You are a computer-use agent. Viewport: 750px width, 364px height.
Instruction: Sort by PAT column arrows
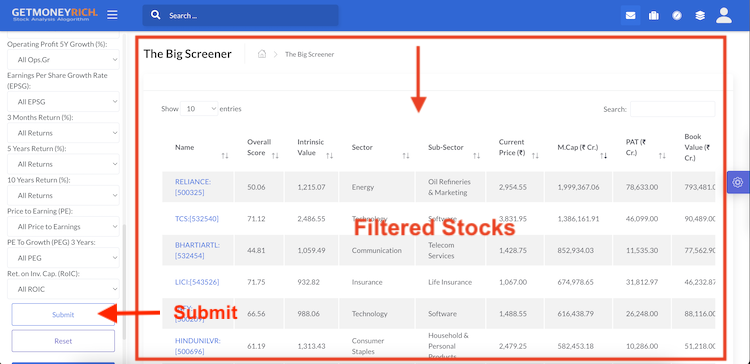tap(662, 156)
